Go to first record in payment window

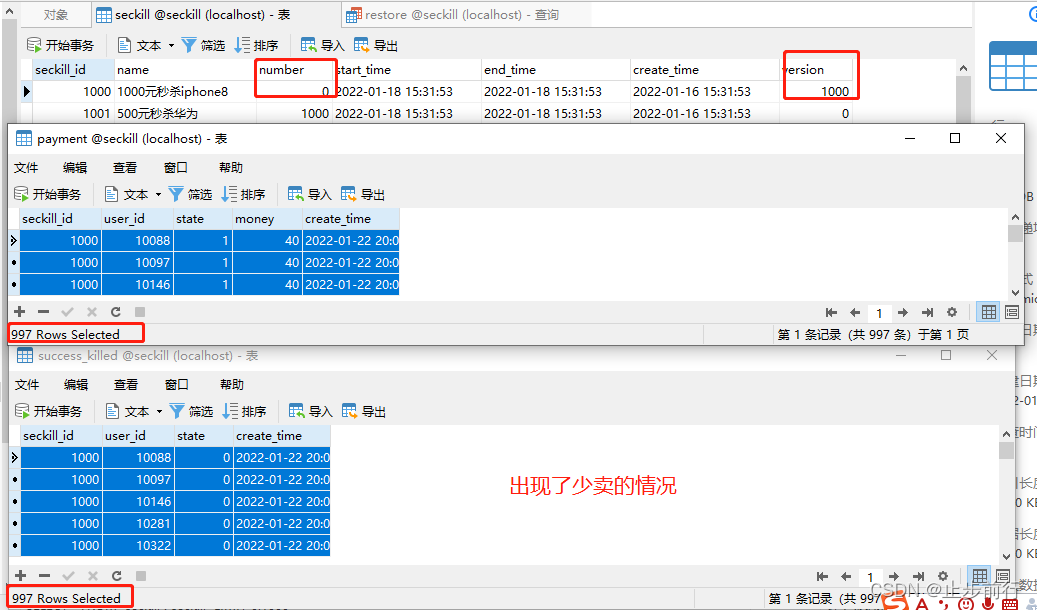(831, 312)
